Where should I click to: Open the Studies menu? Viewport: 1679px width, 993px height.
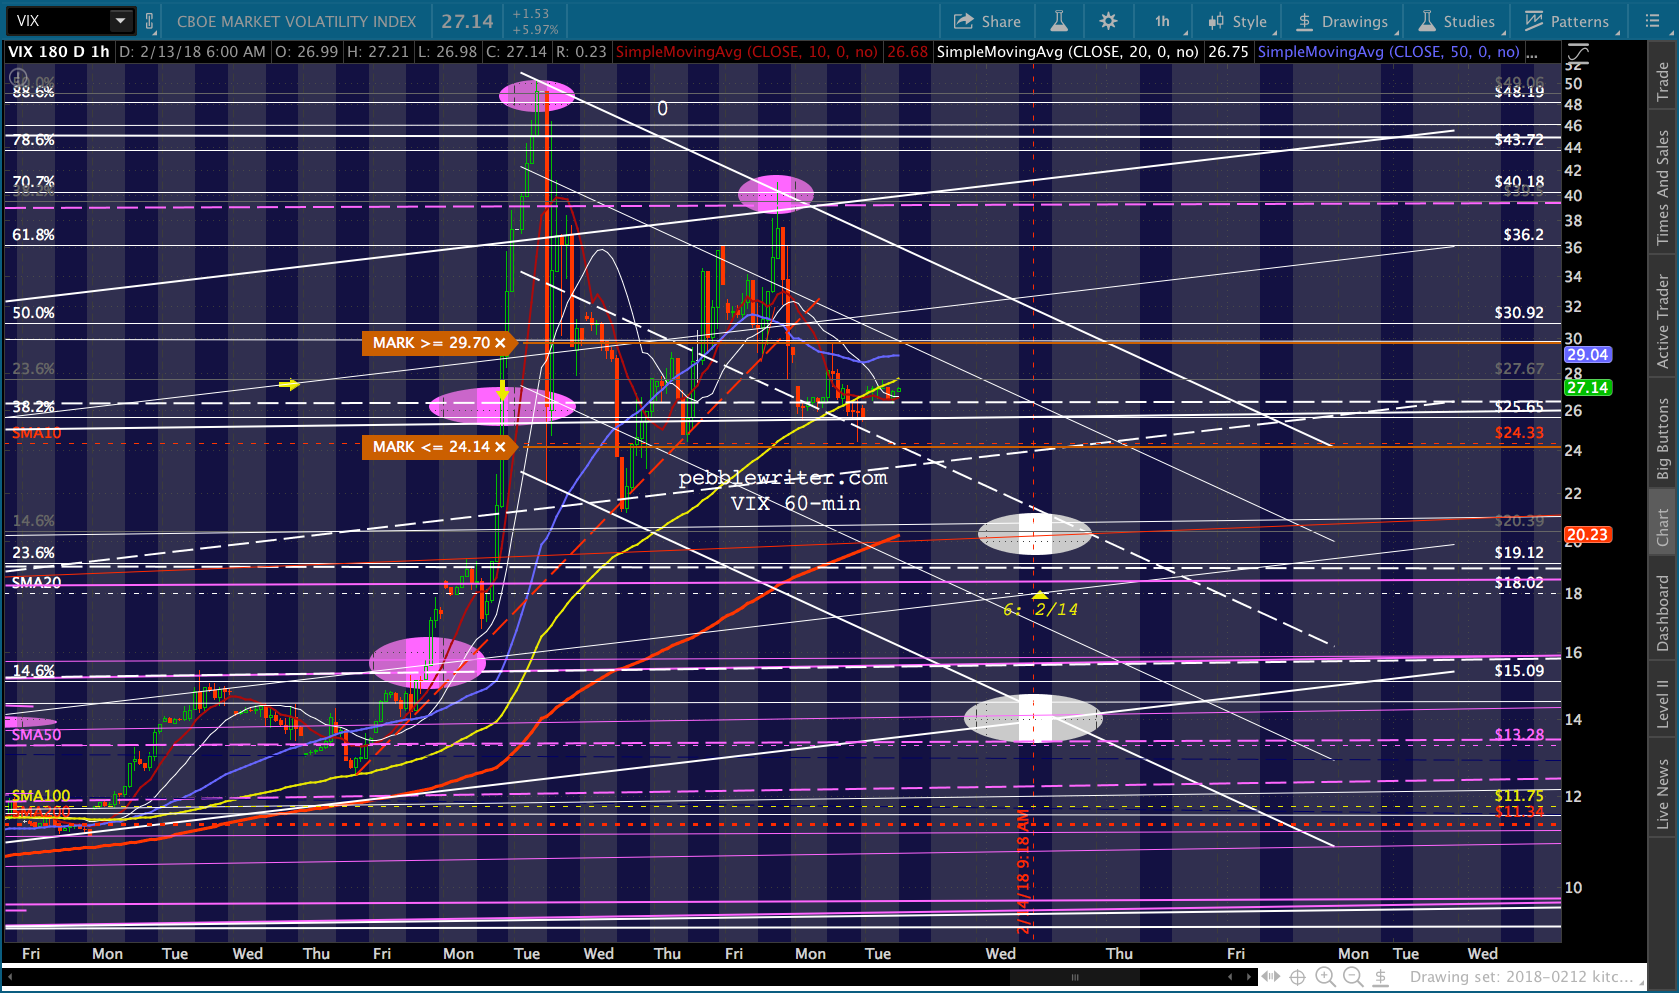pyautogui.click(x=1457, y=21)
